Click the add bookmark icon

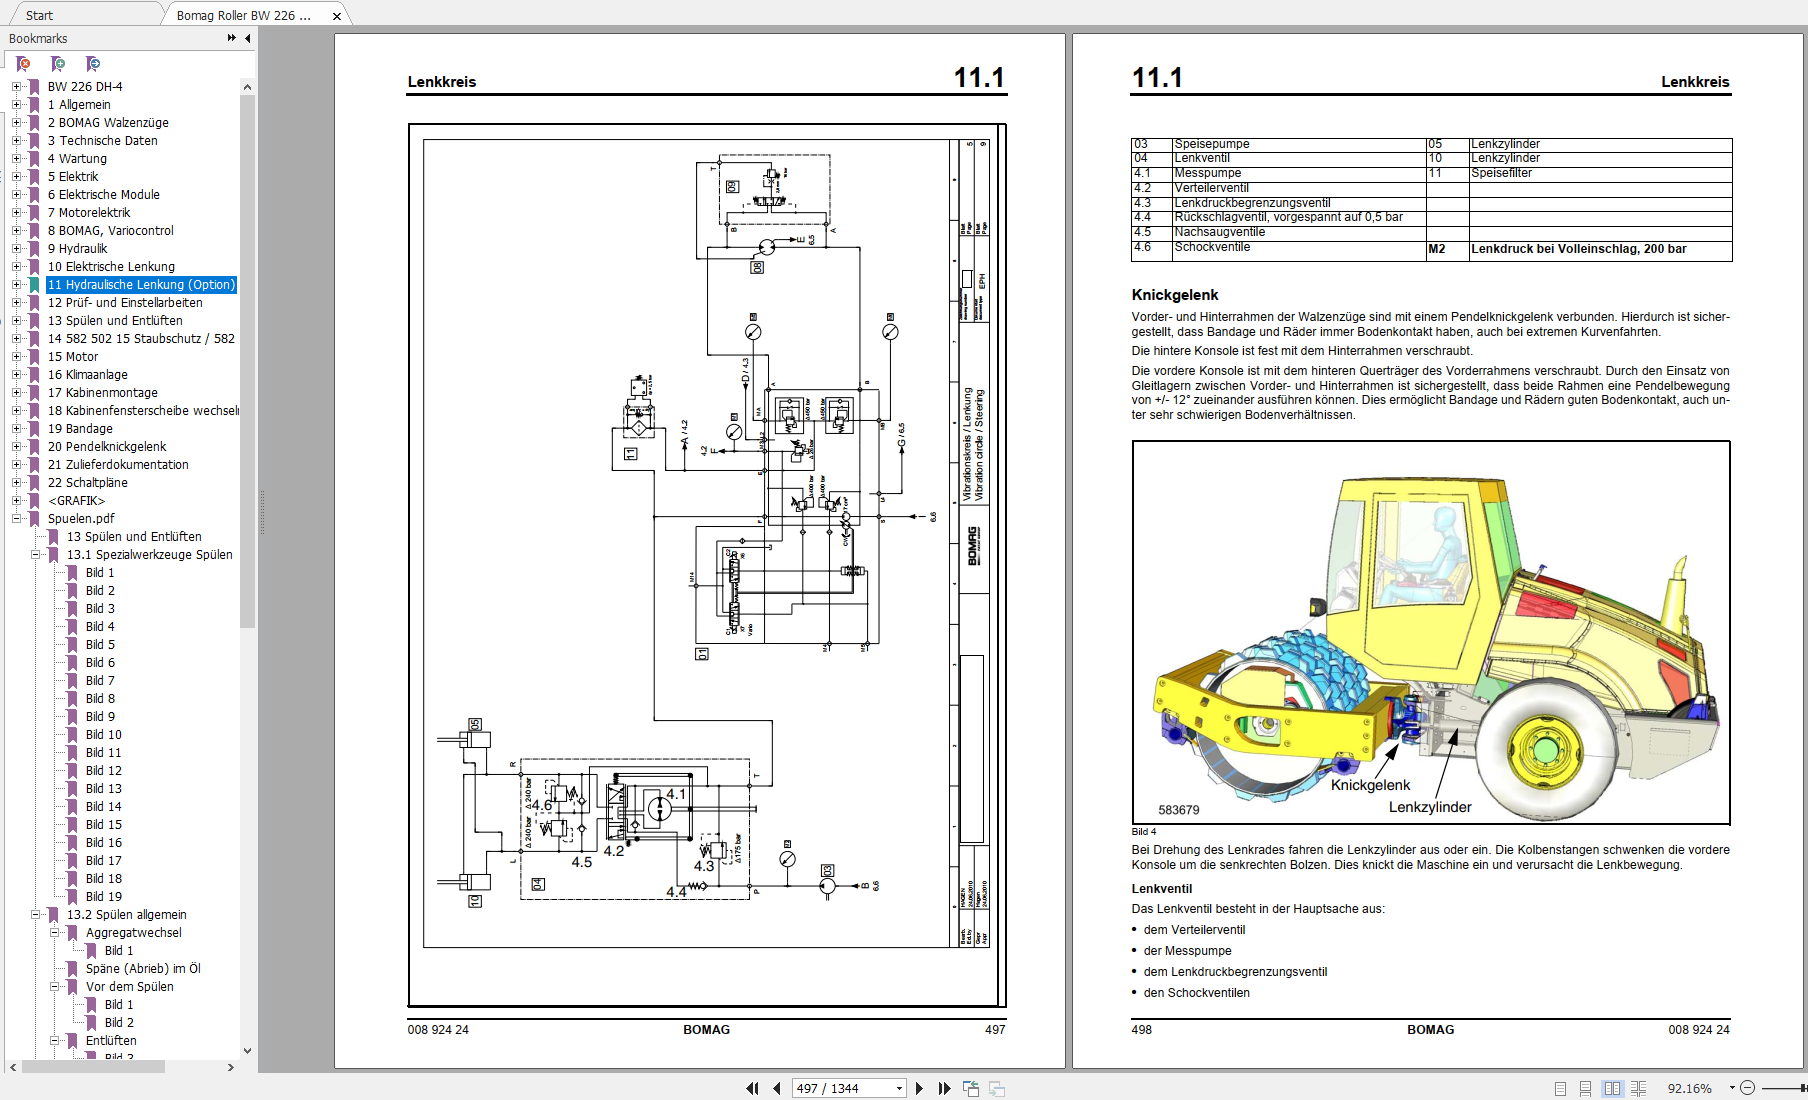click(x=58, y=64)
